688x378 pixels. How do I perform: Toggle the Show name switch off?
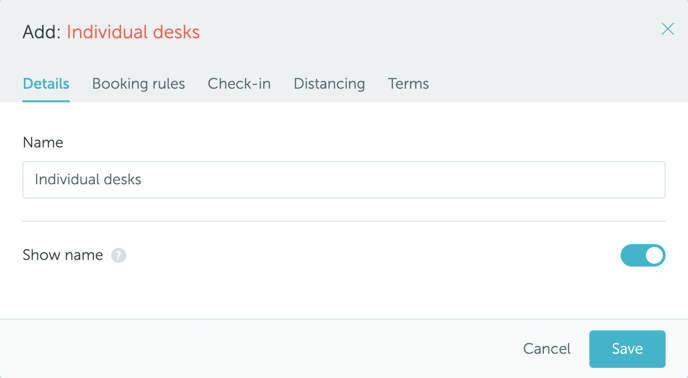click(x=643, y=256)
